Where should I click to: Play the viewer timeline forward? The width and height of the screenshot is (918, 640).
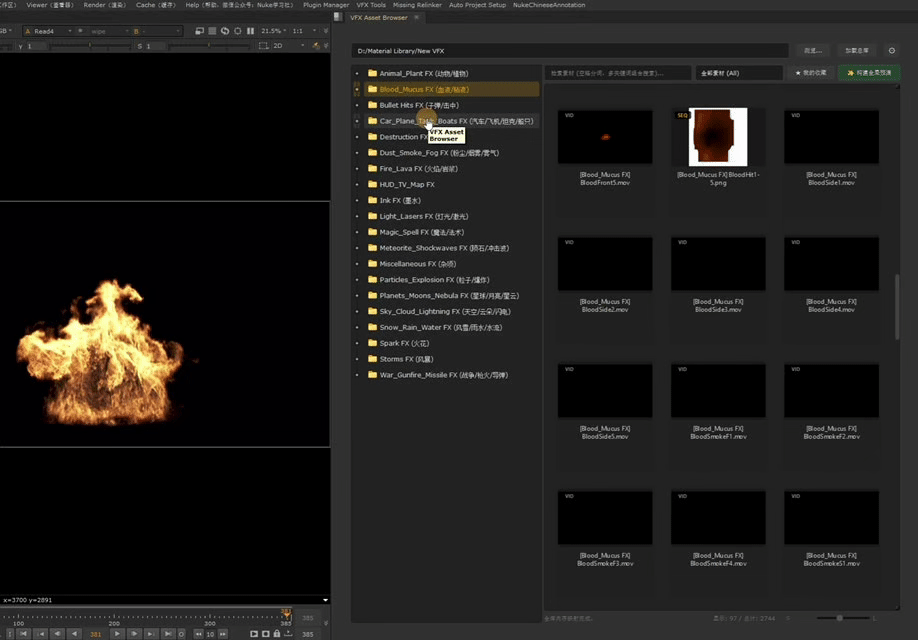[x=117, y=634]
